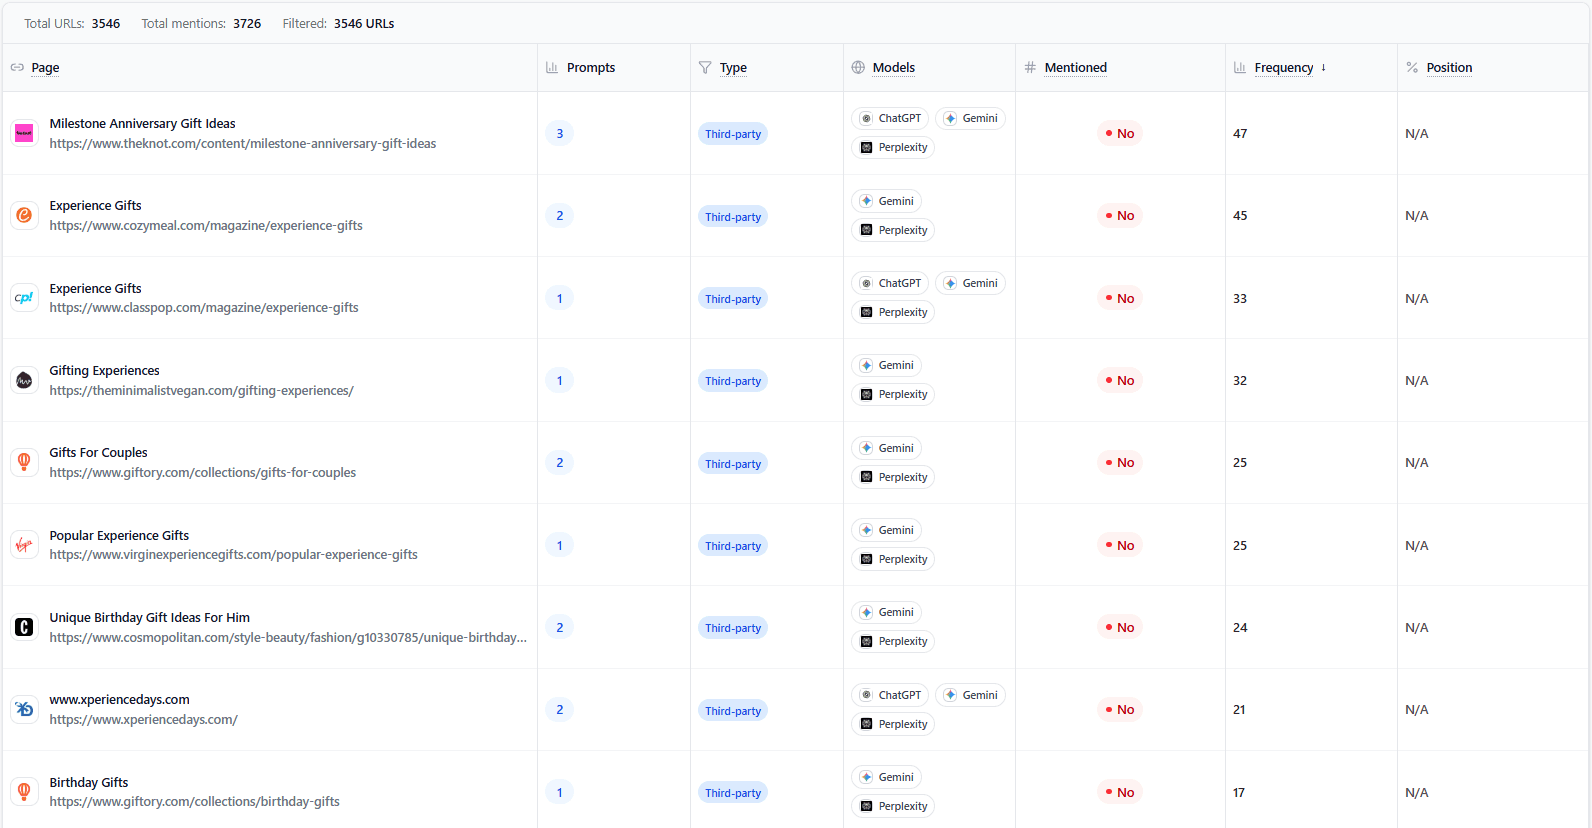Viewport: 1592px width, 828px height.
Task: Filter by Type column header
Action: [733, 67]
